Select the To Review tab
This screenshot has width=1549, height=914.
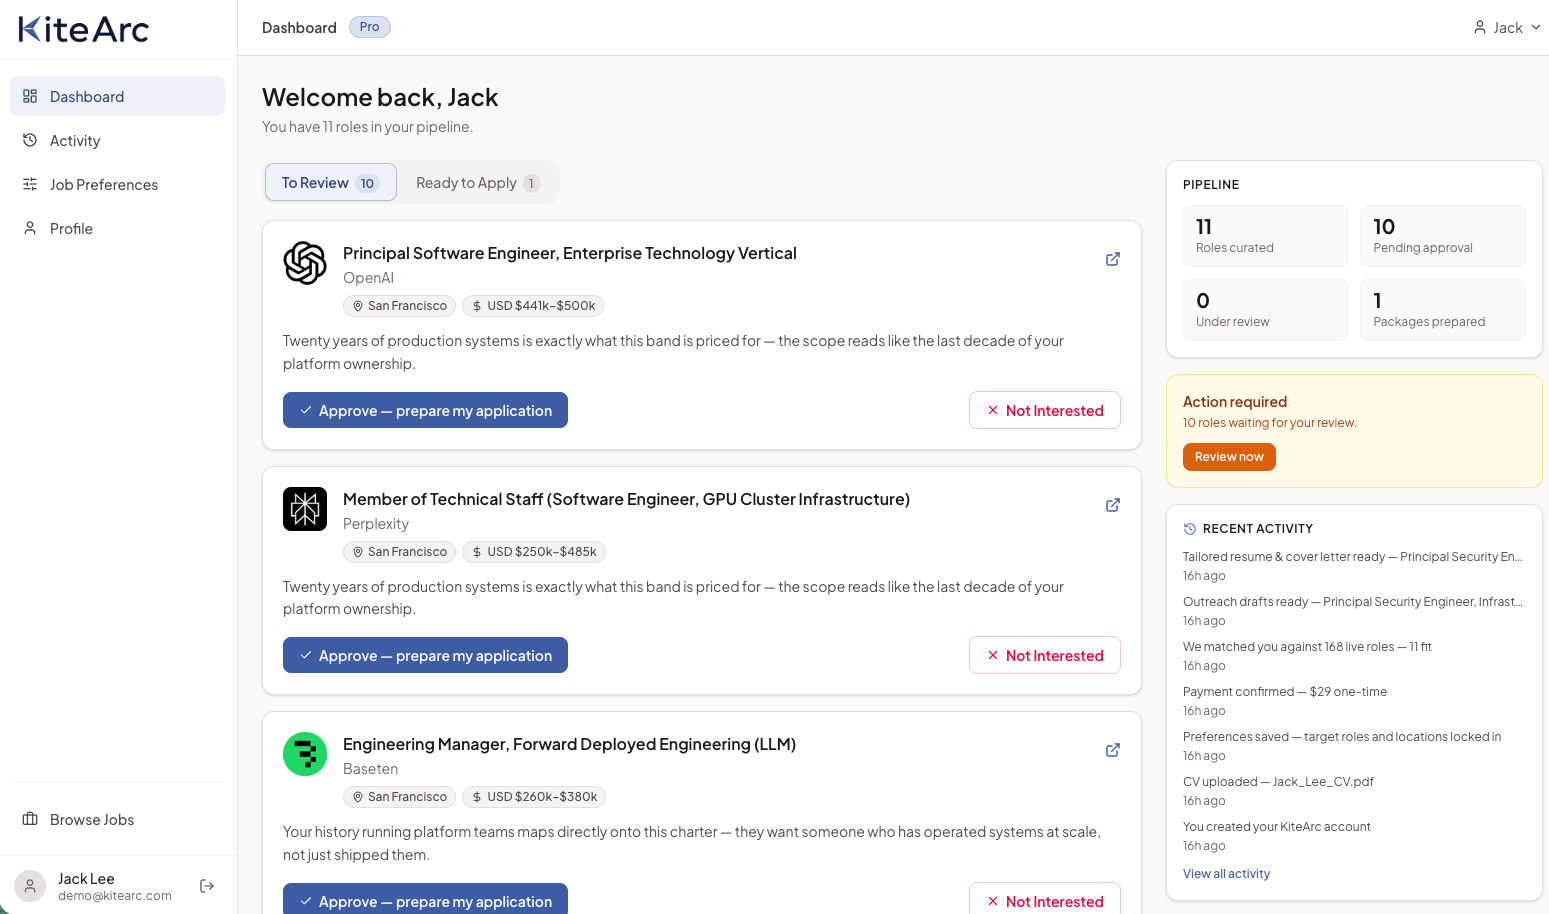tap(331, 183)
